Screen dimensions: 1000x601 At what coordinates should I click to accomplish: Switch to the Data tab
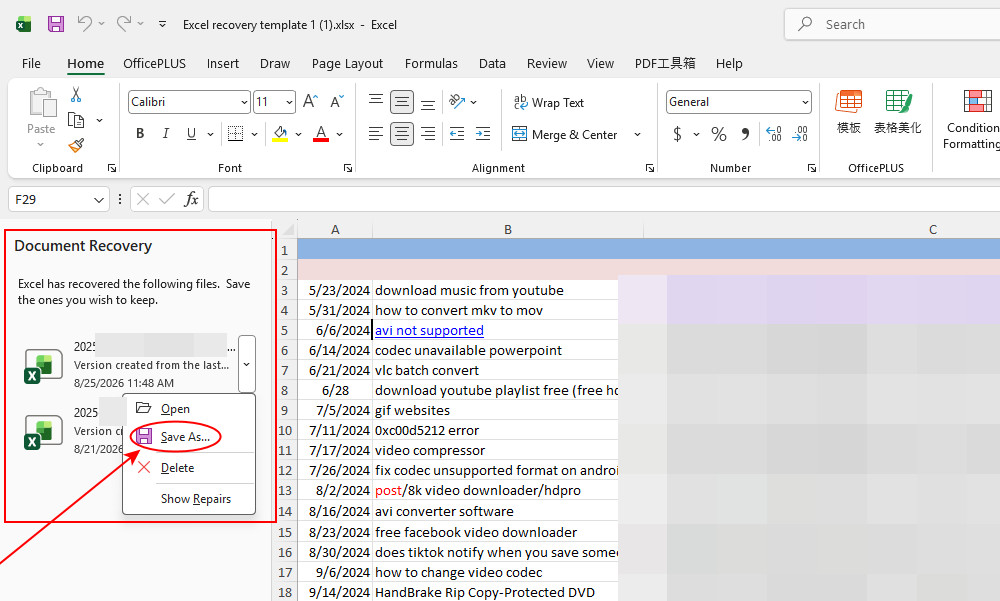[492, 63]
